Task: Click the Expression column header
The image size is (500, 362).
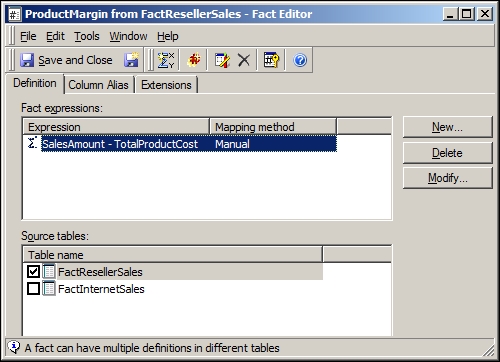Action: 116,127
